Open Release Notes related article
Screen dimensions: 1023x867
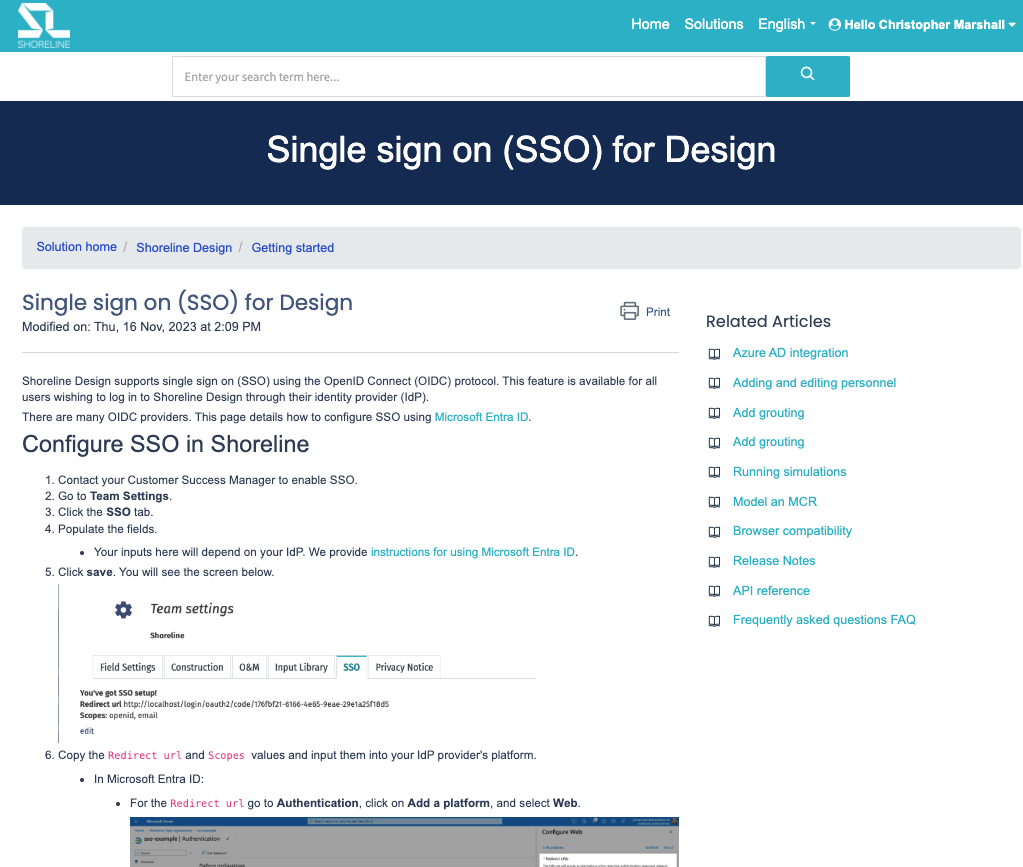click(774, 561)
